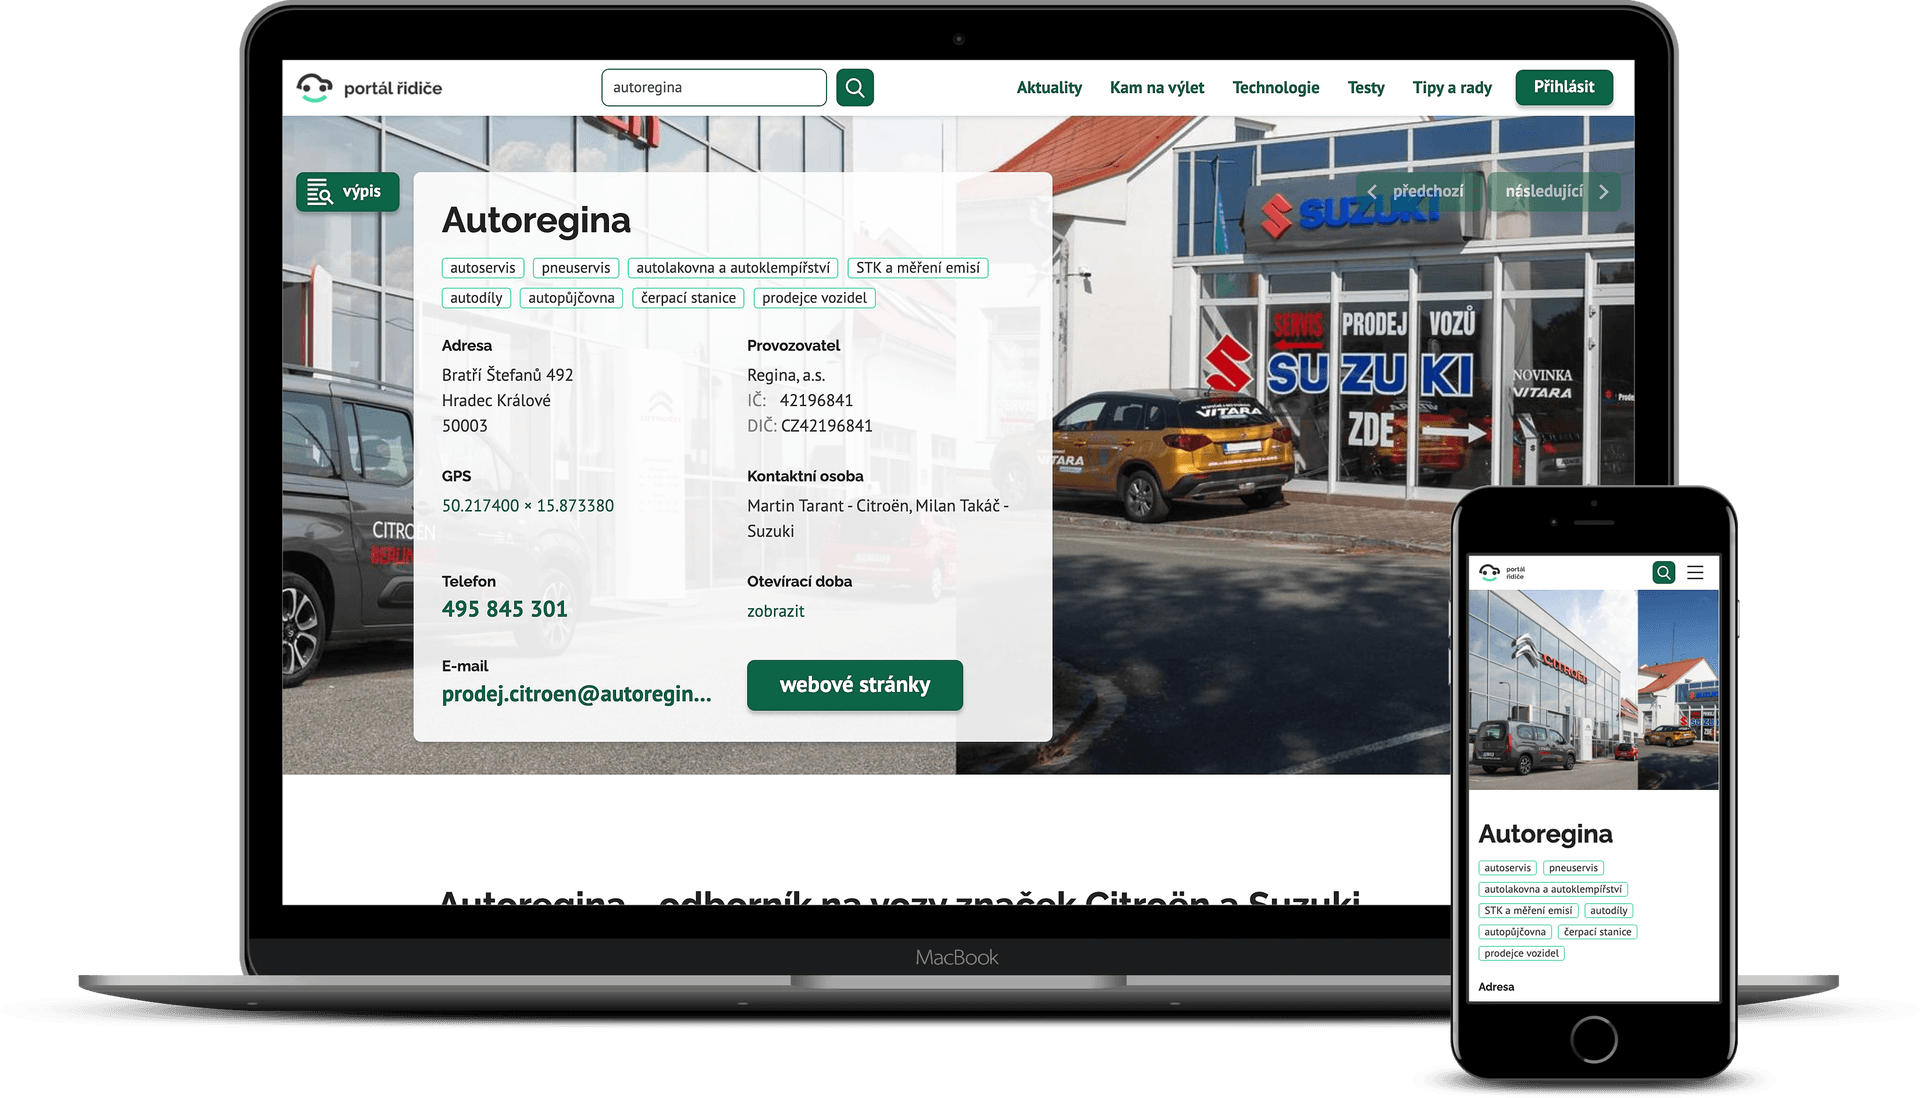The width and height of the screenshot is (1920, 1098).
Task: Click GPS coordinates 50.217400 × 15.873380
Action: (528, 506)
